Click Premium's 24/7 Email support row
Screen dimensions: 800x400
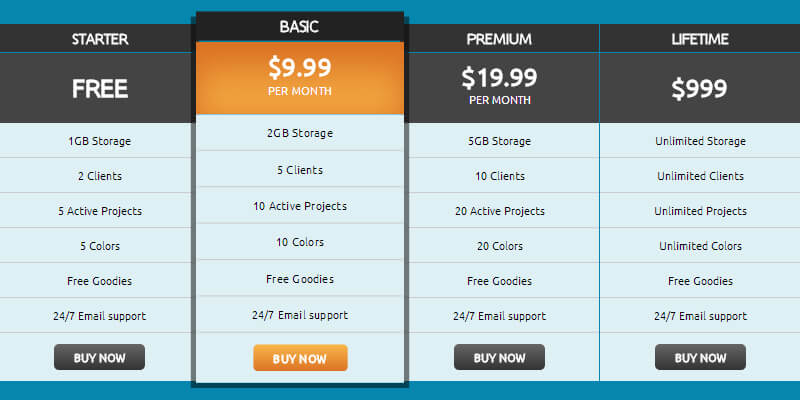(x=499, y=316)
